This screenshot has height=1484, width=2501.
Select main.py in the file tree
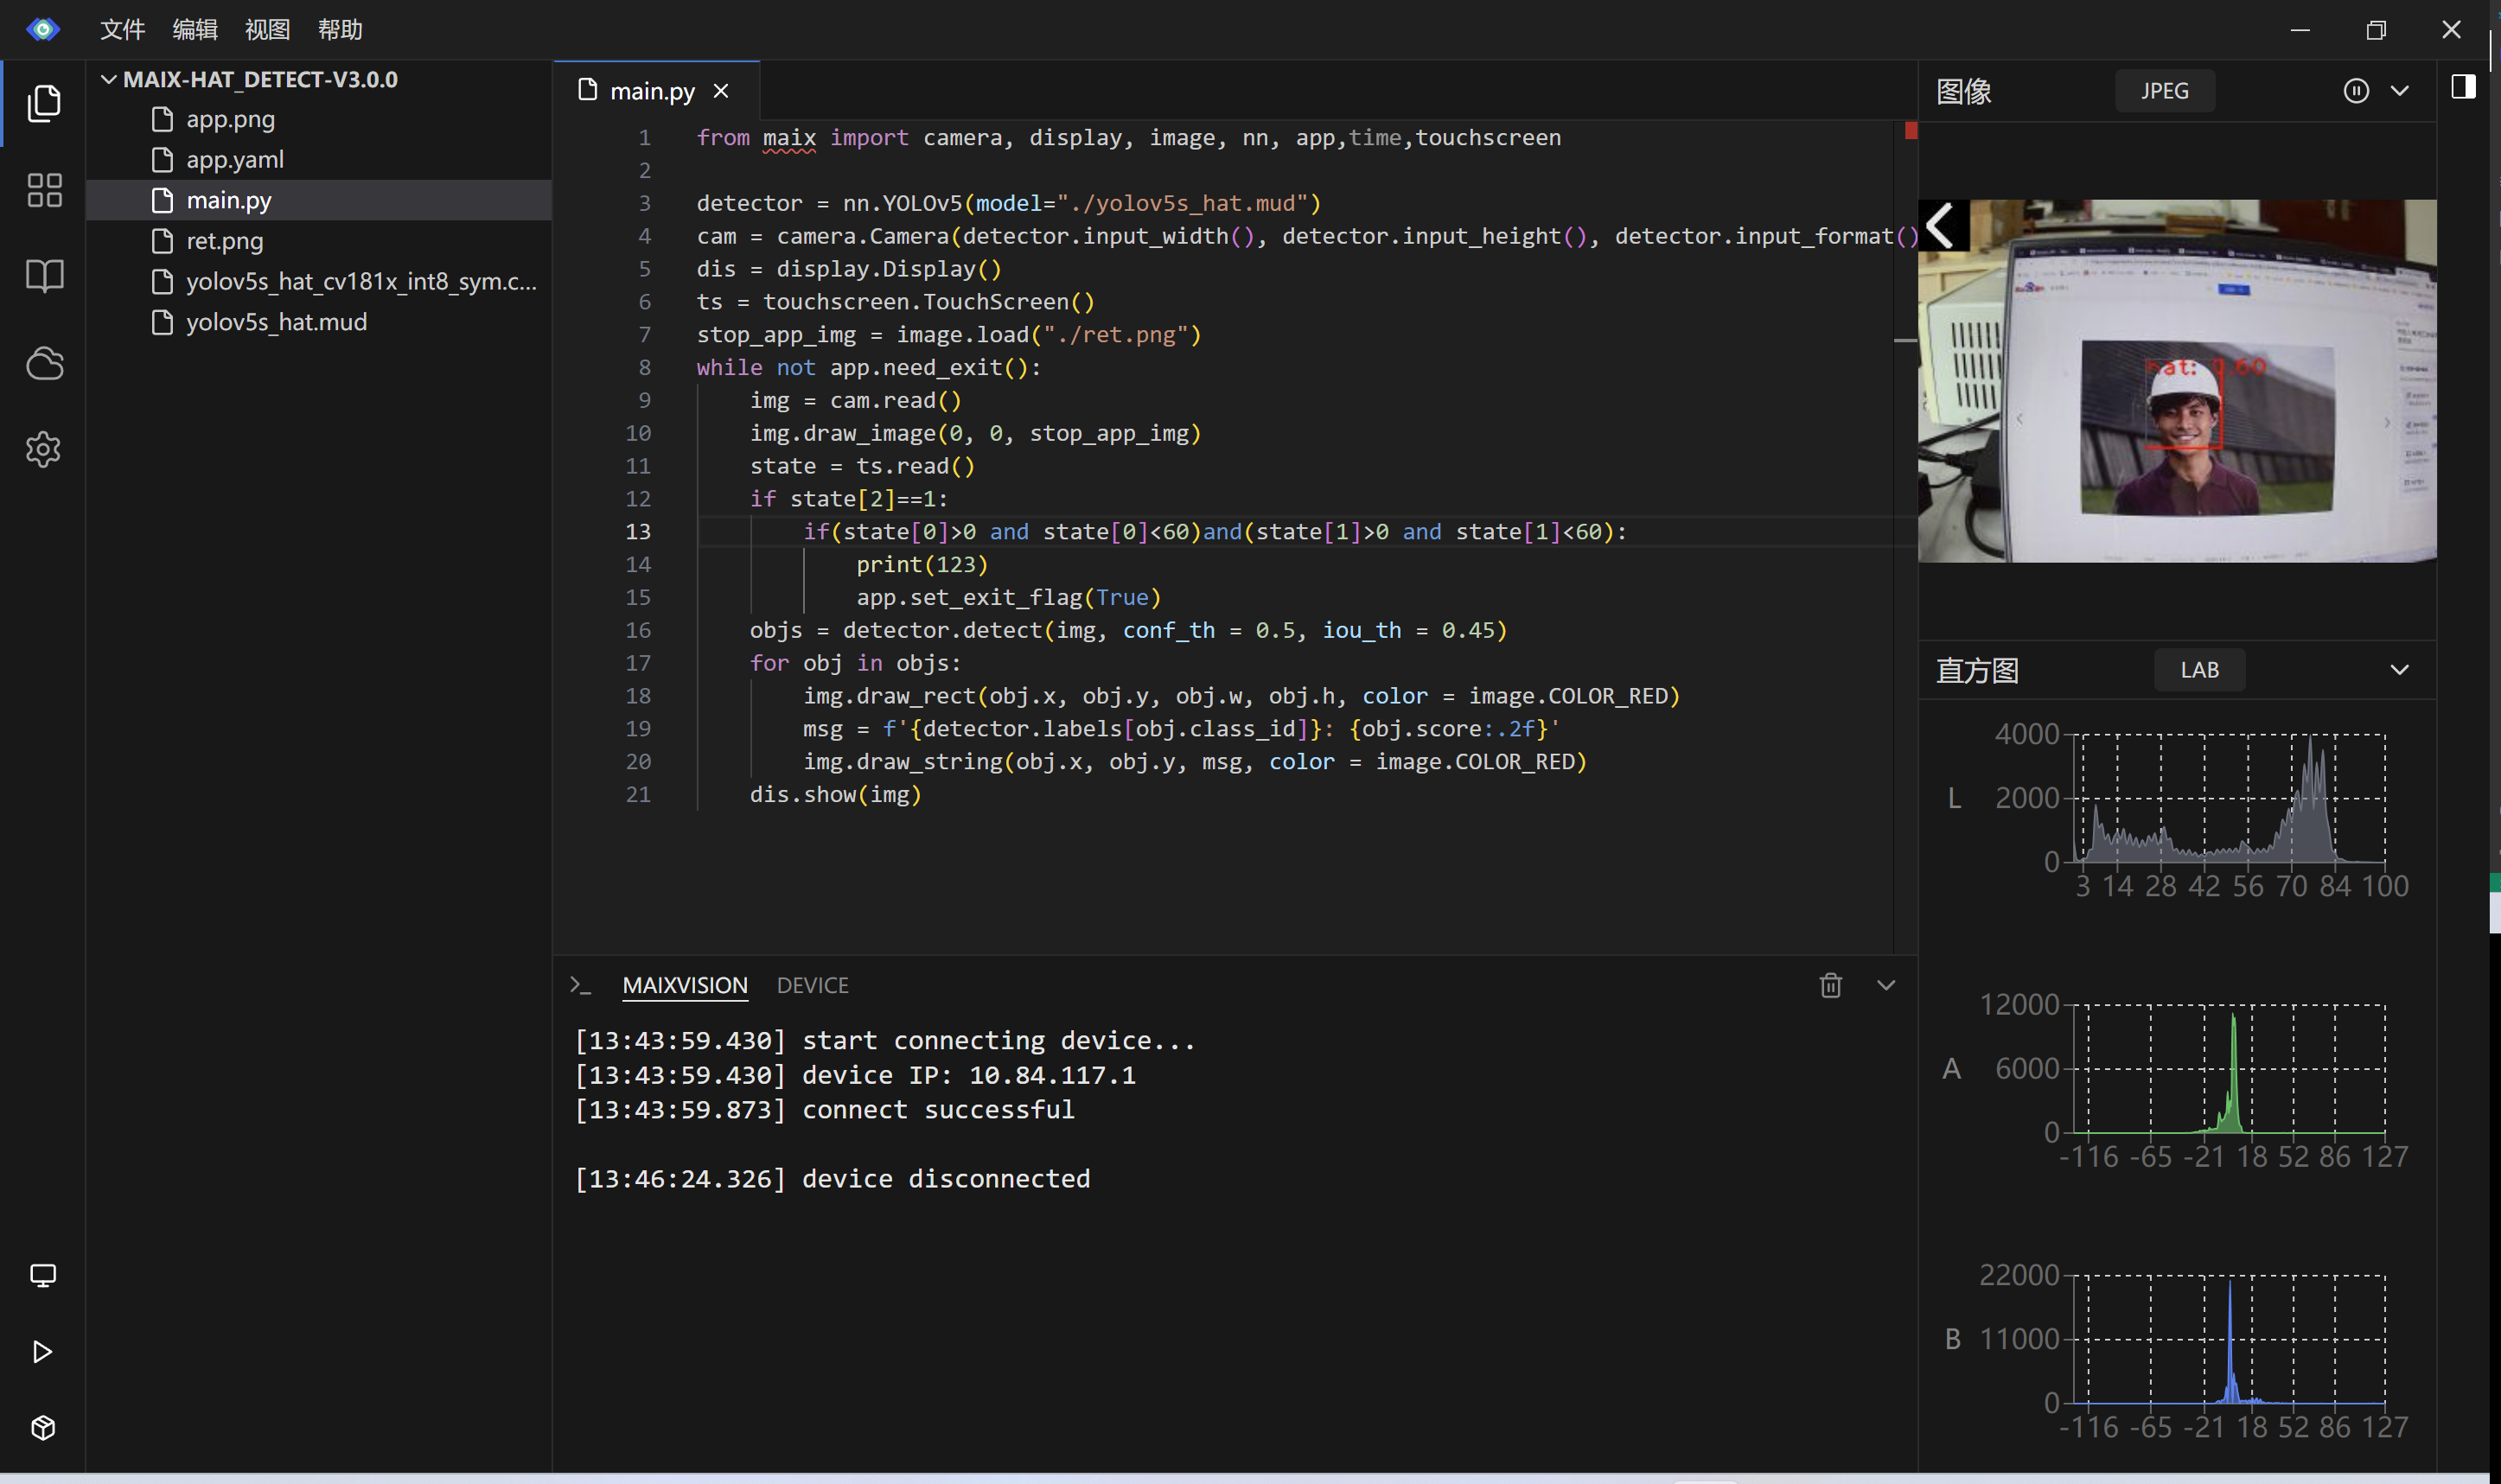319,200
